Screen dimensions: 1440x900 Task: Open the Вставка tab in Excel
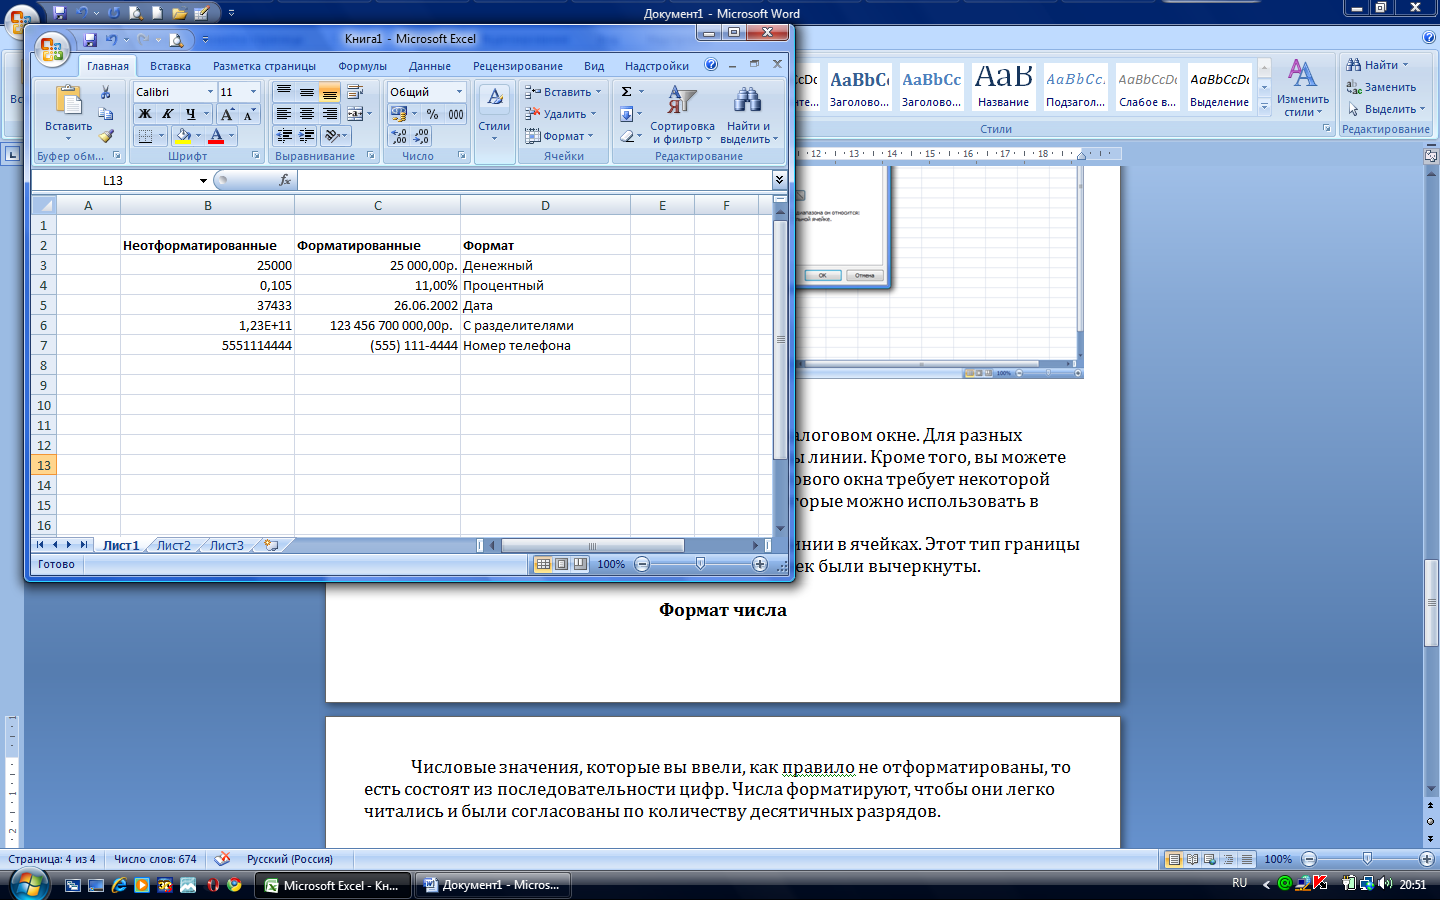click(x=170, y=66)
